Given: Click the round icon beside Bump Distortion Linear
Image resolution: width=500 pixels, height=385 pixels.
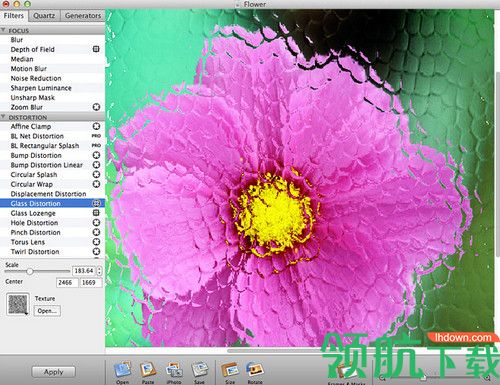Looking at the screenshot, I should [96, 165].
